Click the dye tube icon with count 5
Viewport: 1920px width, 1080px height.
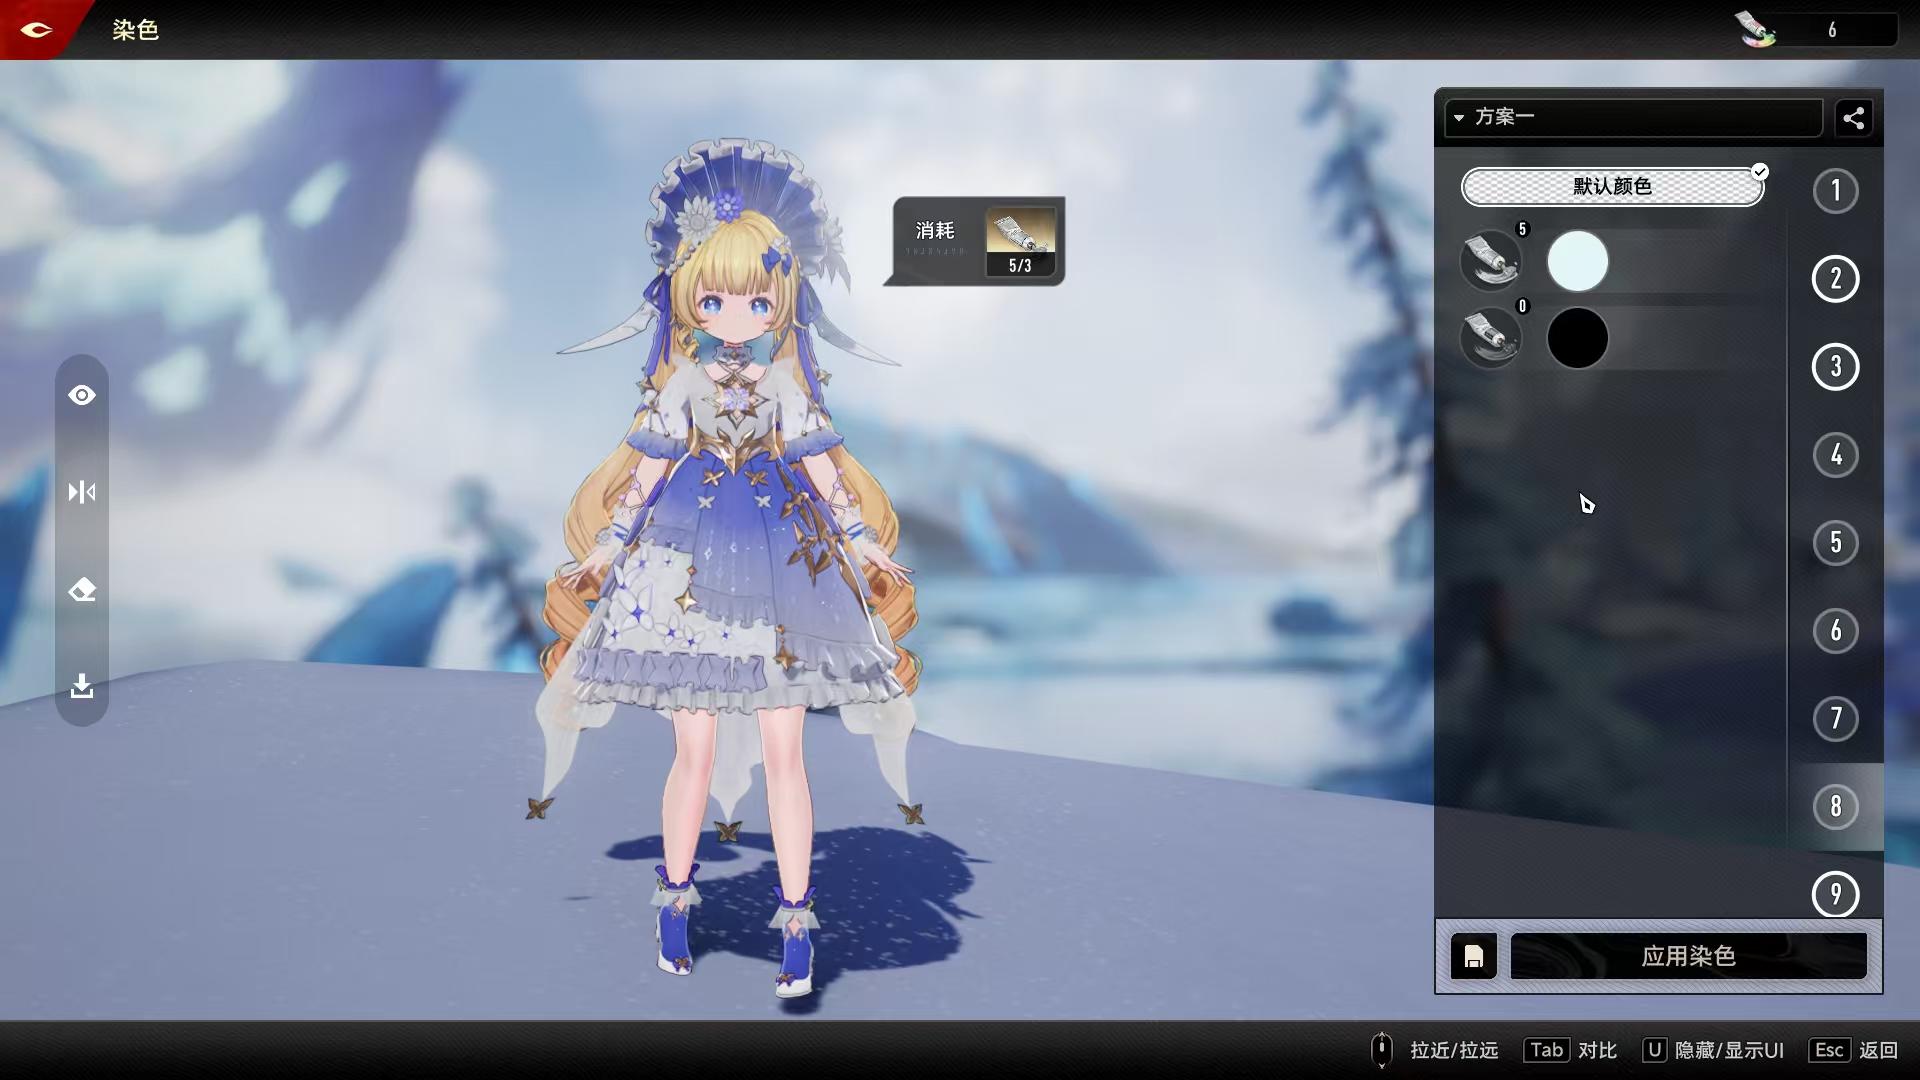coord(1491,260)
